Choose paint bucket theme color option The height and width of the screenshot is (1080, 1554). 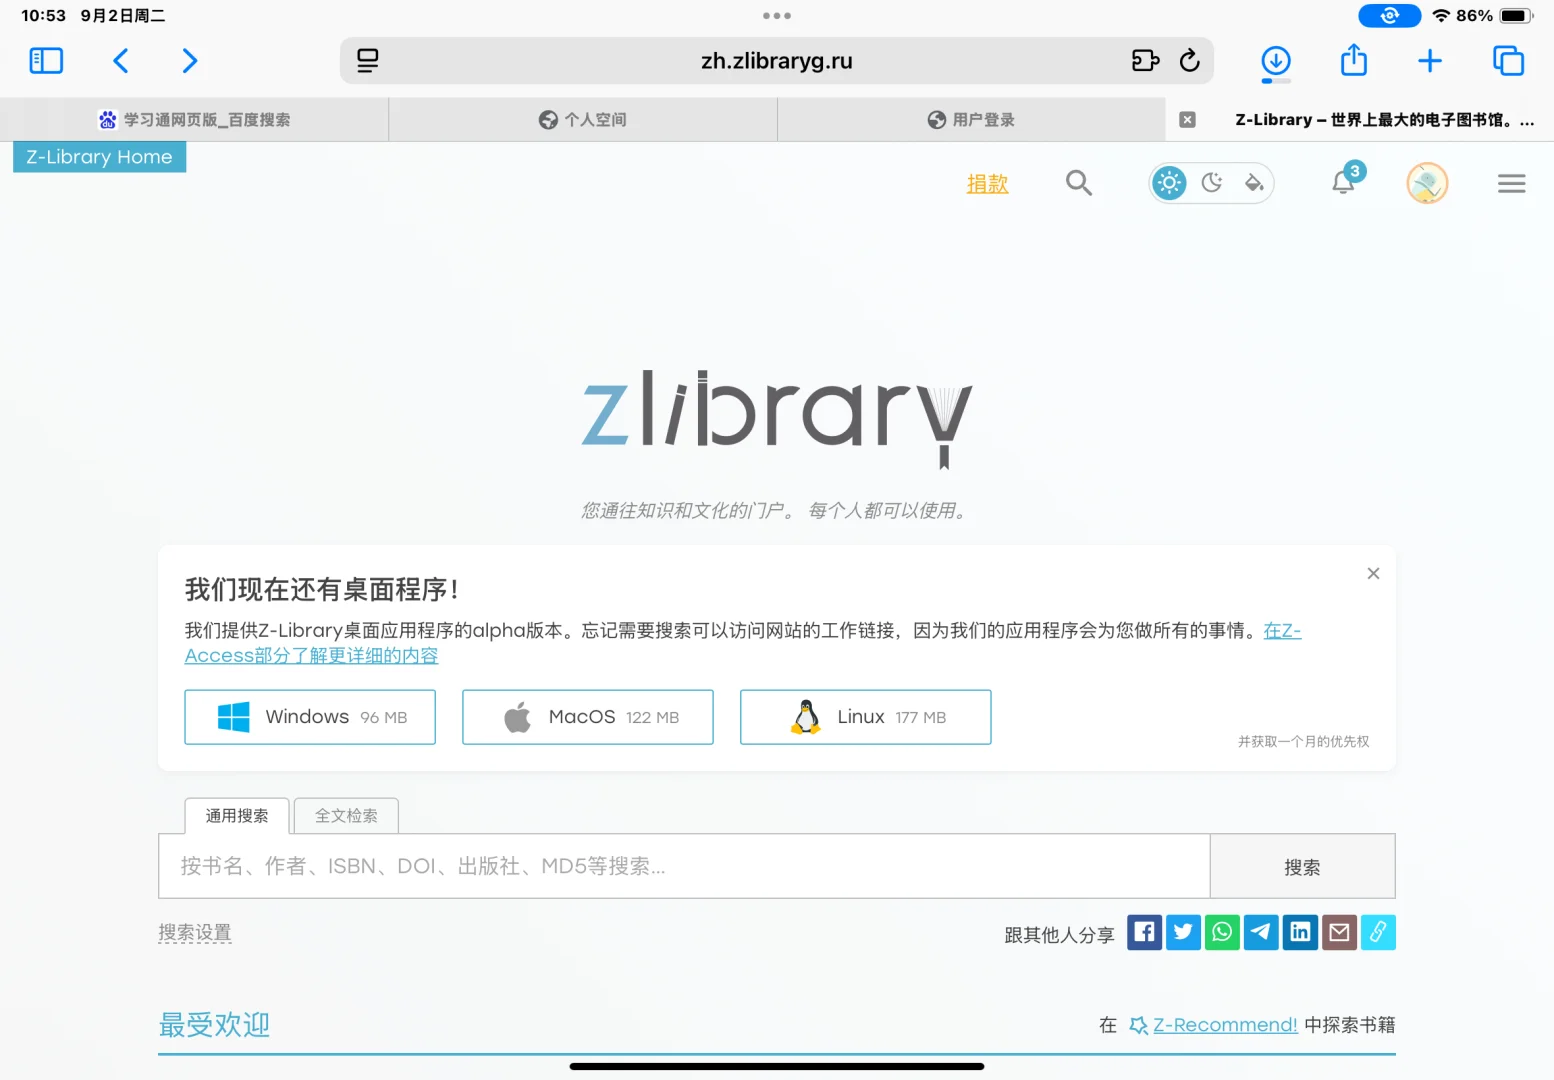pyautogui.click(x=1254, y=183)
